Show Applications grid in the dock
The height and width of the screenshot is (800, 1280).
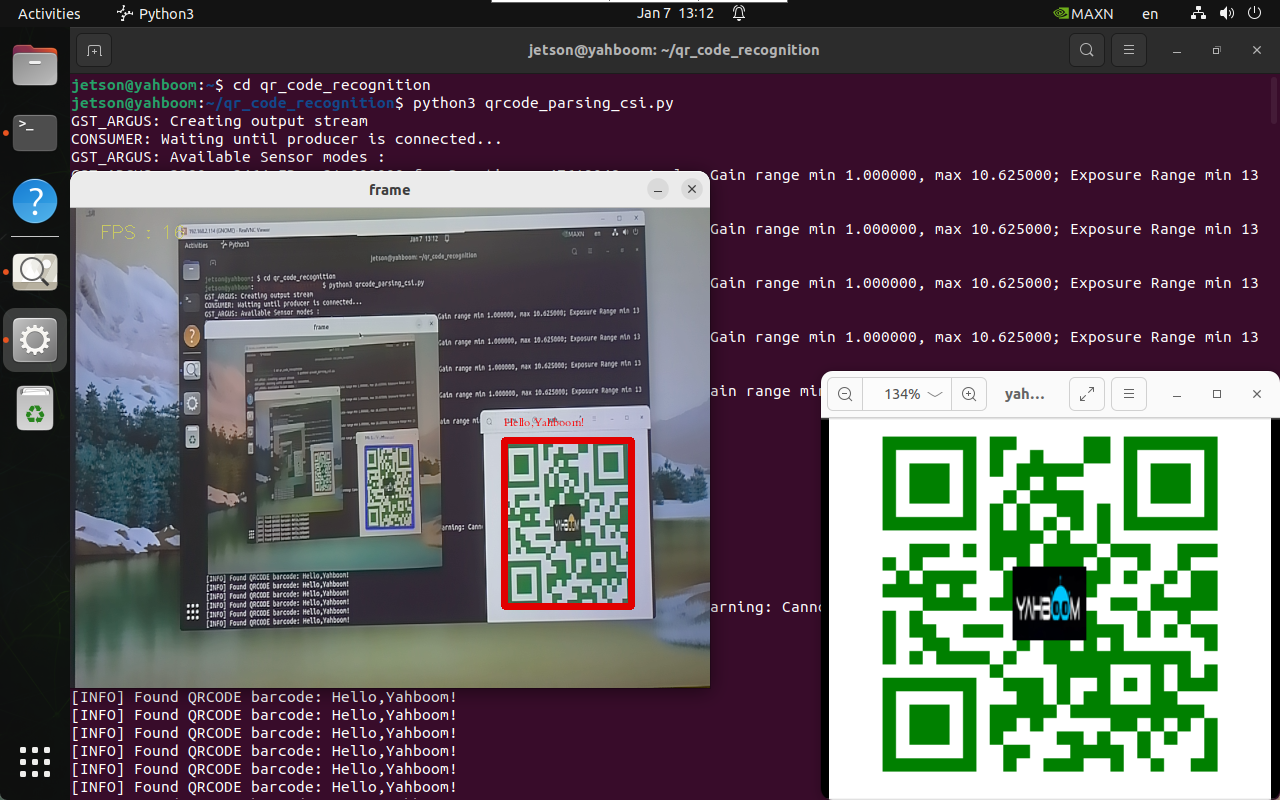click(35, 762)
